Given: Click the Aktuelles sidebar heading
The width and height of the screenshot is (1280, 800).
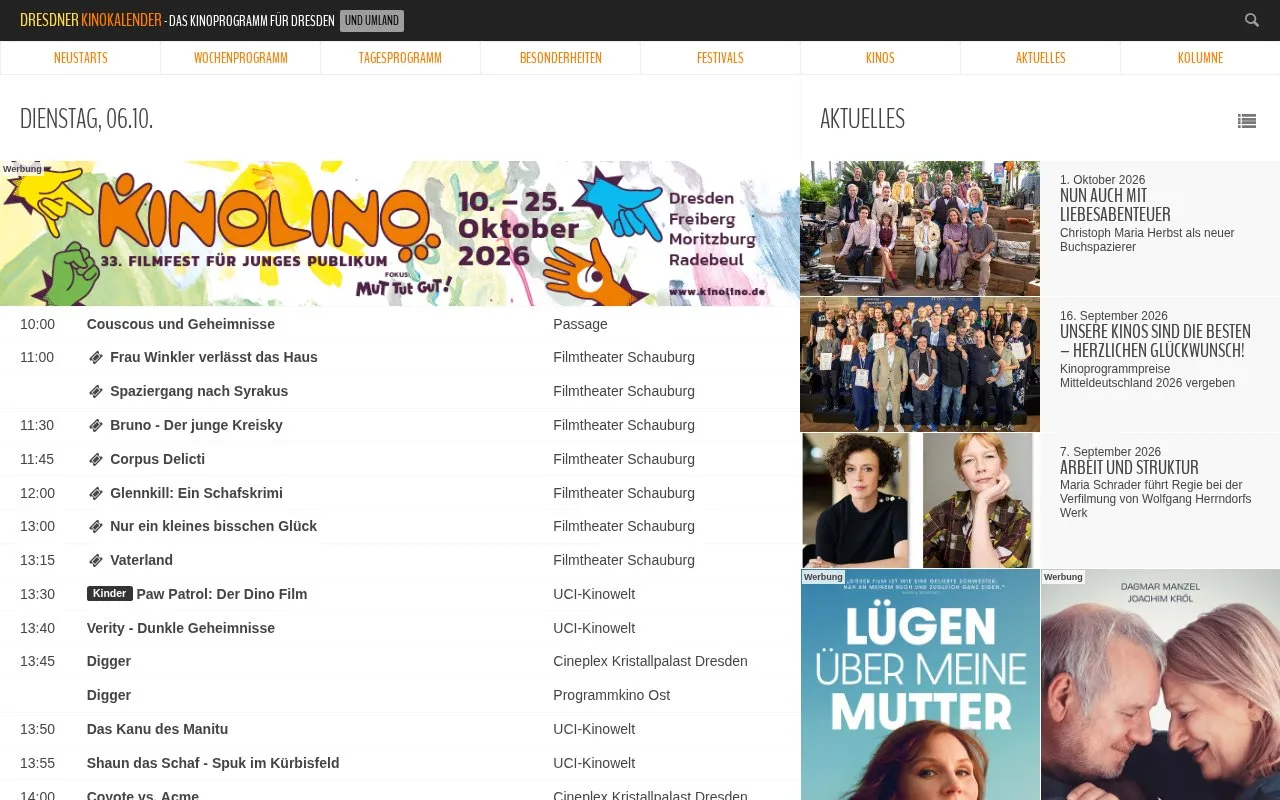Looking at the screenshot, I should click(x=862, y=119).
